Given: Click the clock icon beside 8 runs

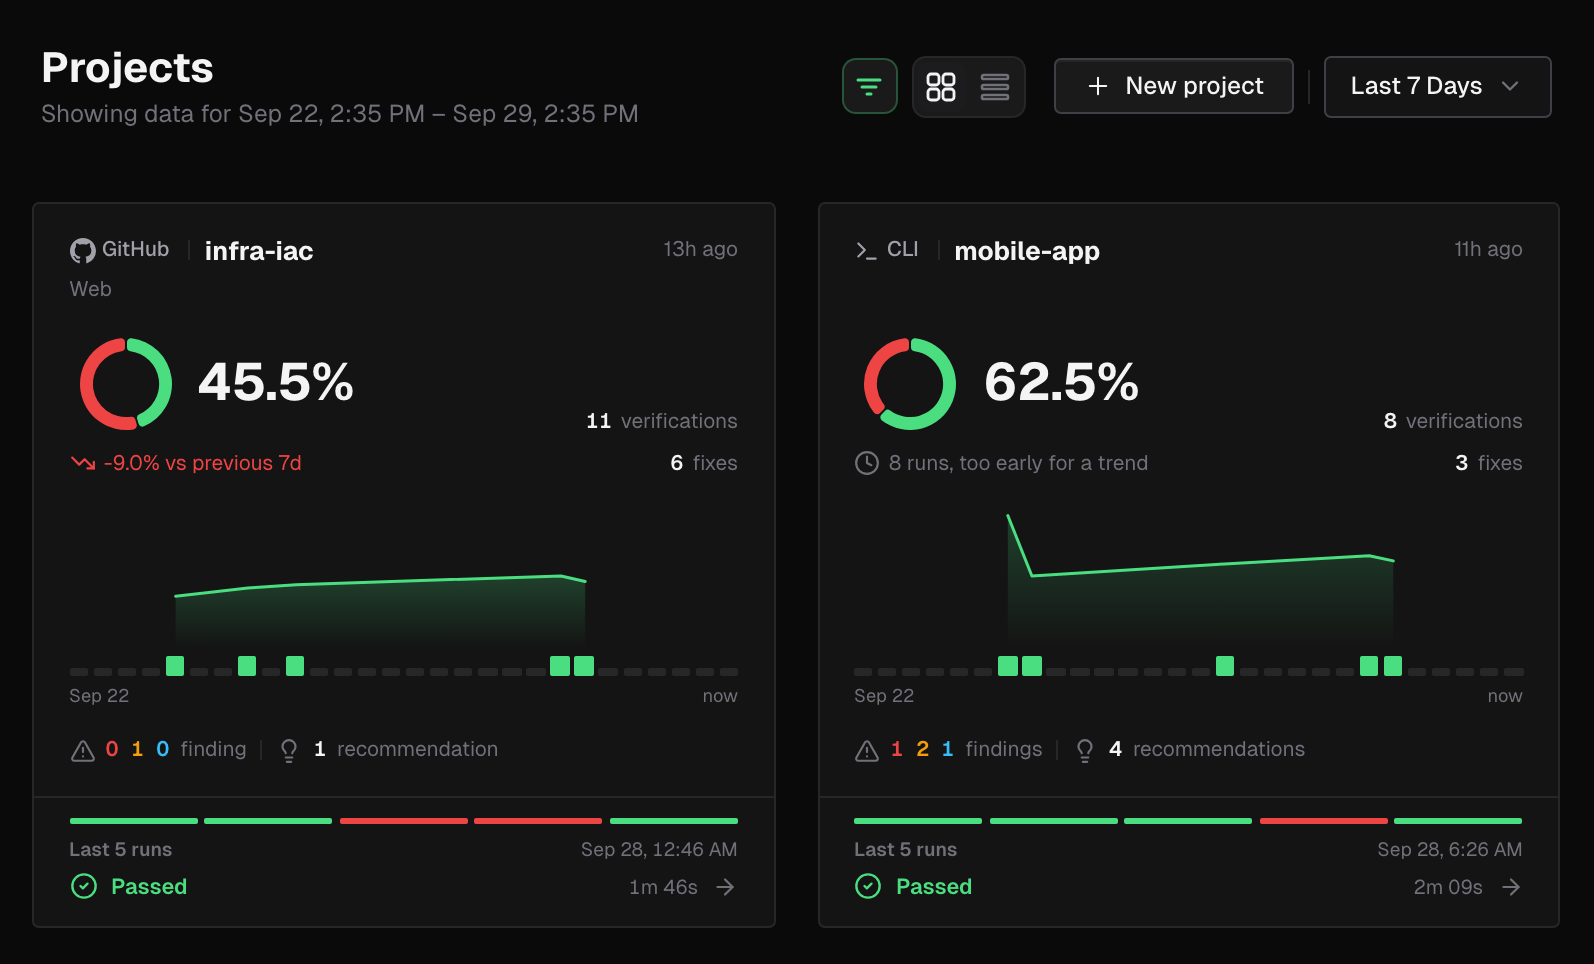Looking at the screenshot, I should click(x=867, y=463).
